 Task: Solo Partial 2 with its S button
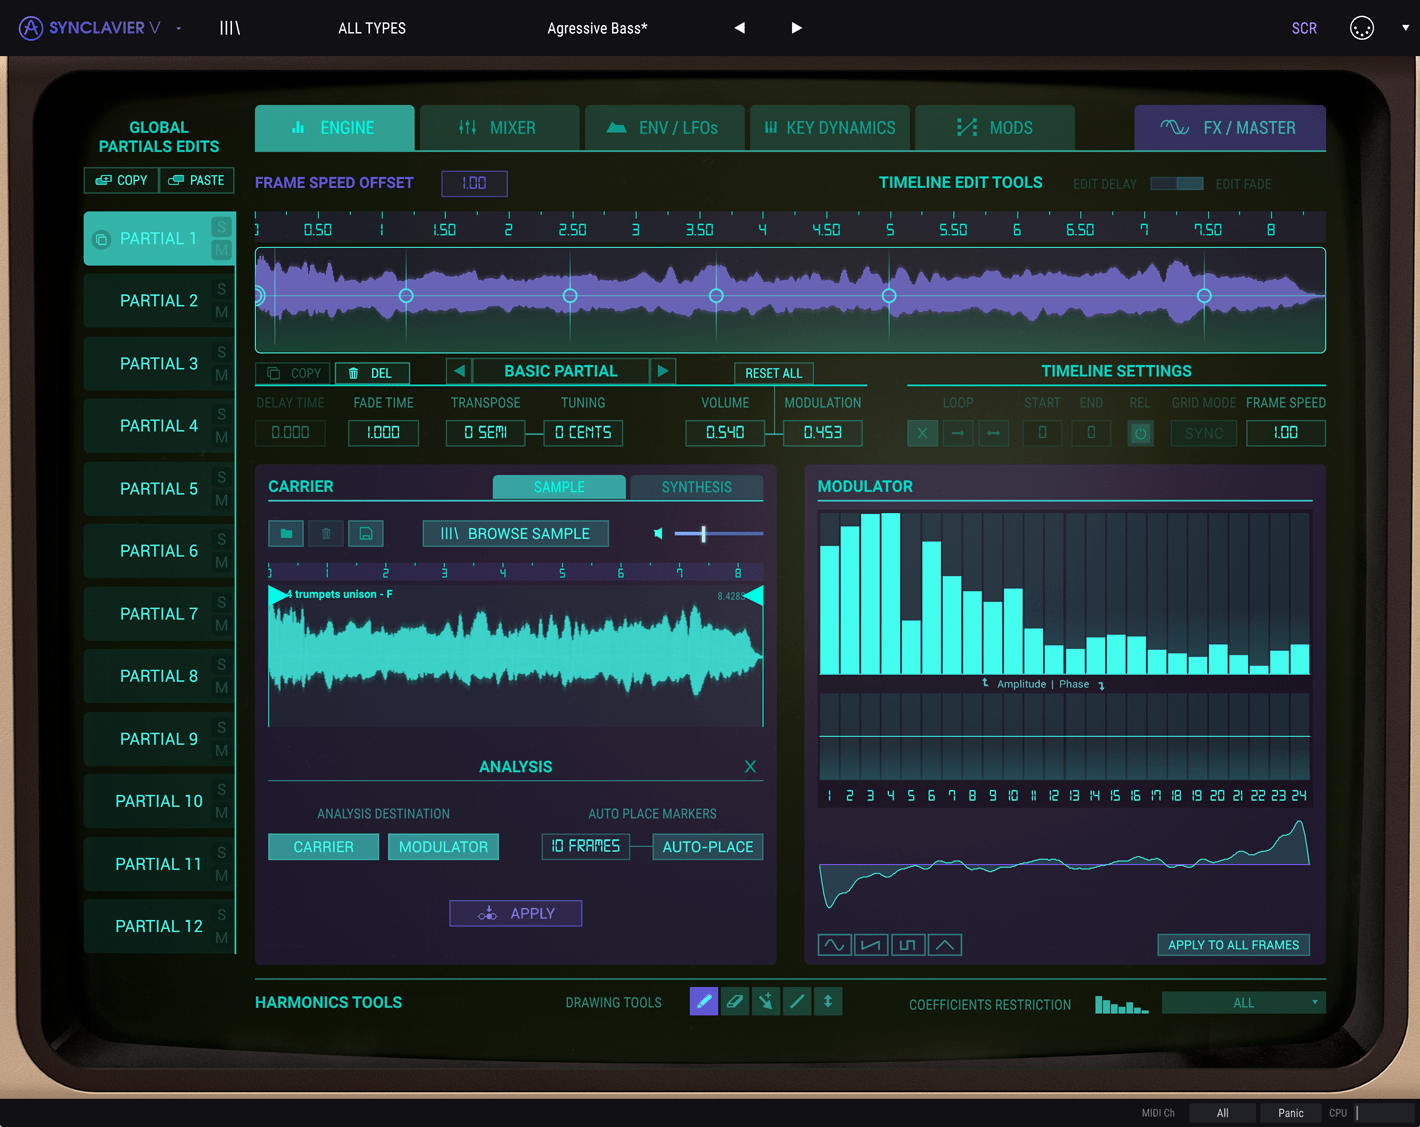tap(222, 289)
